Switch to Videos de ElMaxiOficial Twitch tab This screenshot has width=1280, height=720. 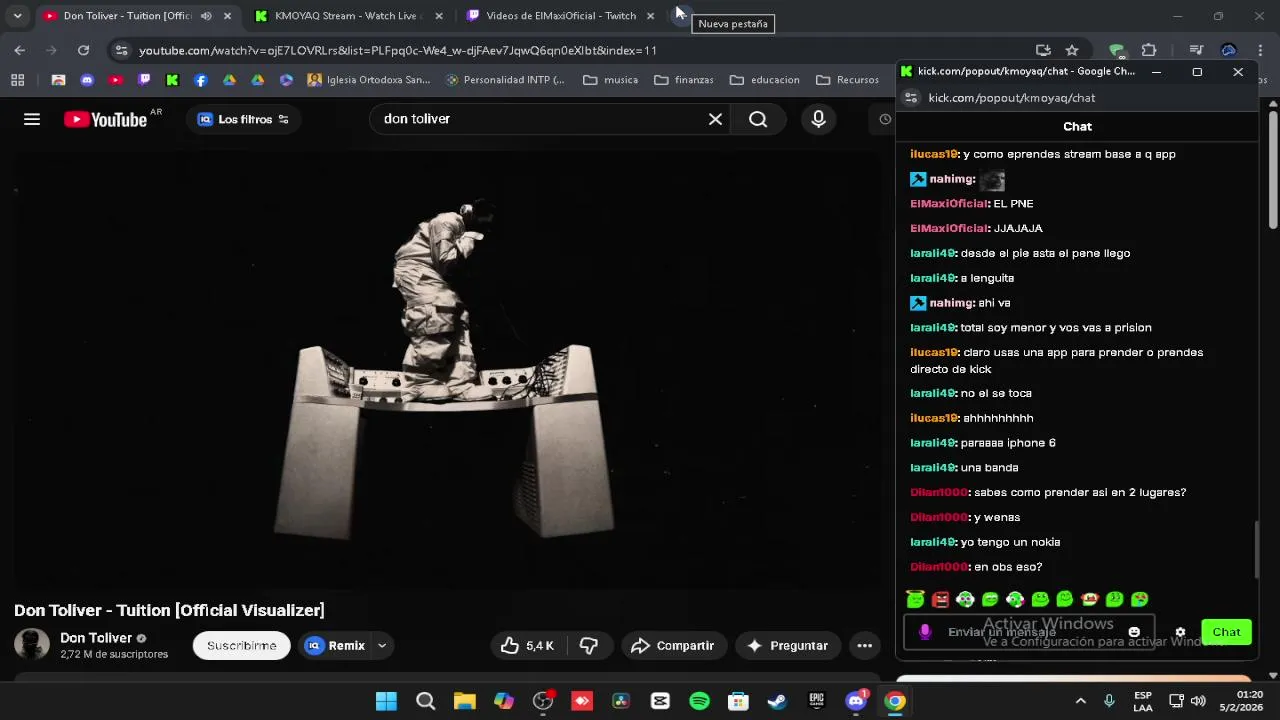pyautogui.click(x=561, y=16)
